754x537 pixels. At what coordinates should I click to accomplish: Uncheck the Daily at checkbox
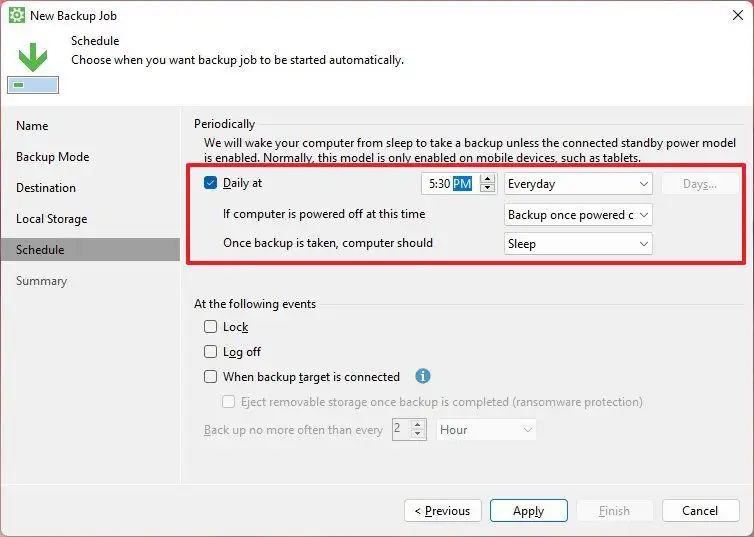211,183
